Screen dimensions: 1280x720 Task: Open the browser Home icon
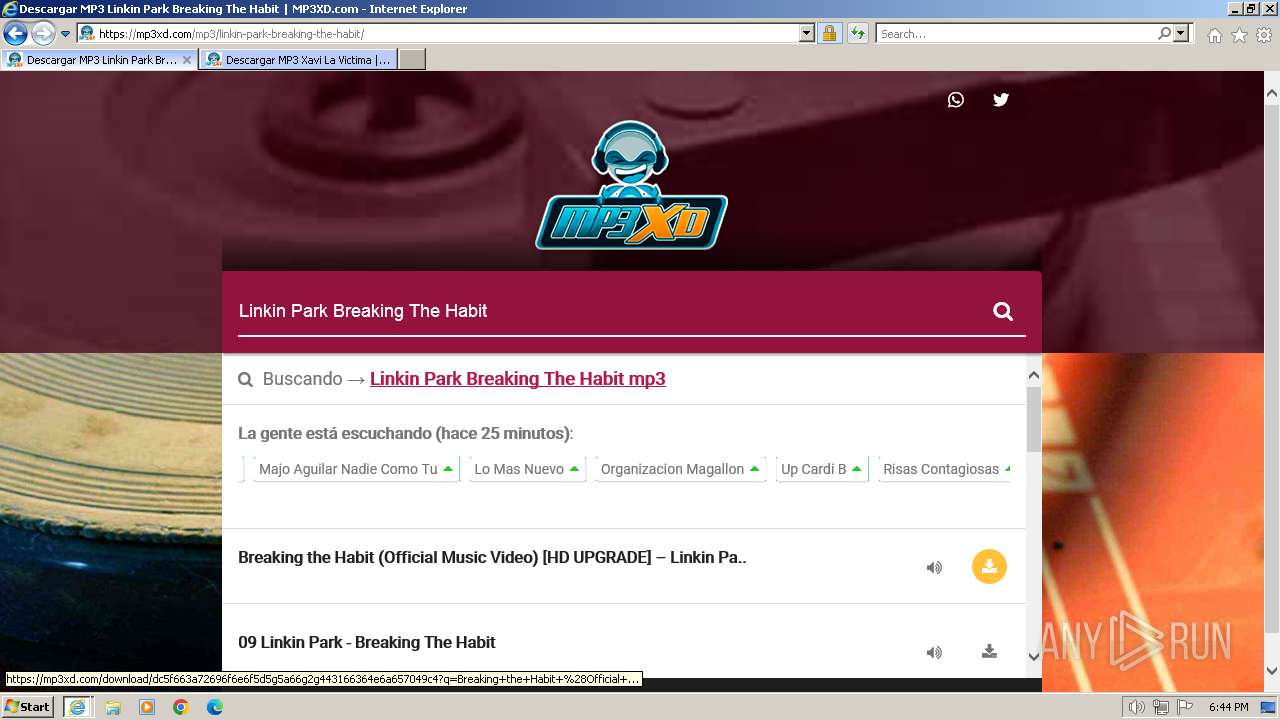[x=1214, y=35]
